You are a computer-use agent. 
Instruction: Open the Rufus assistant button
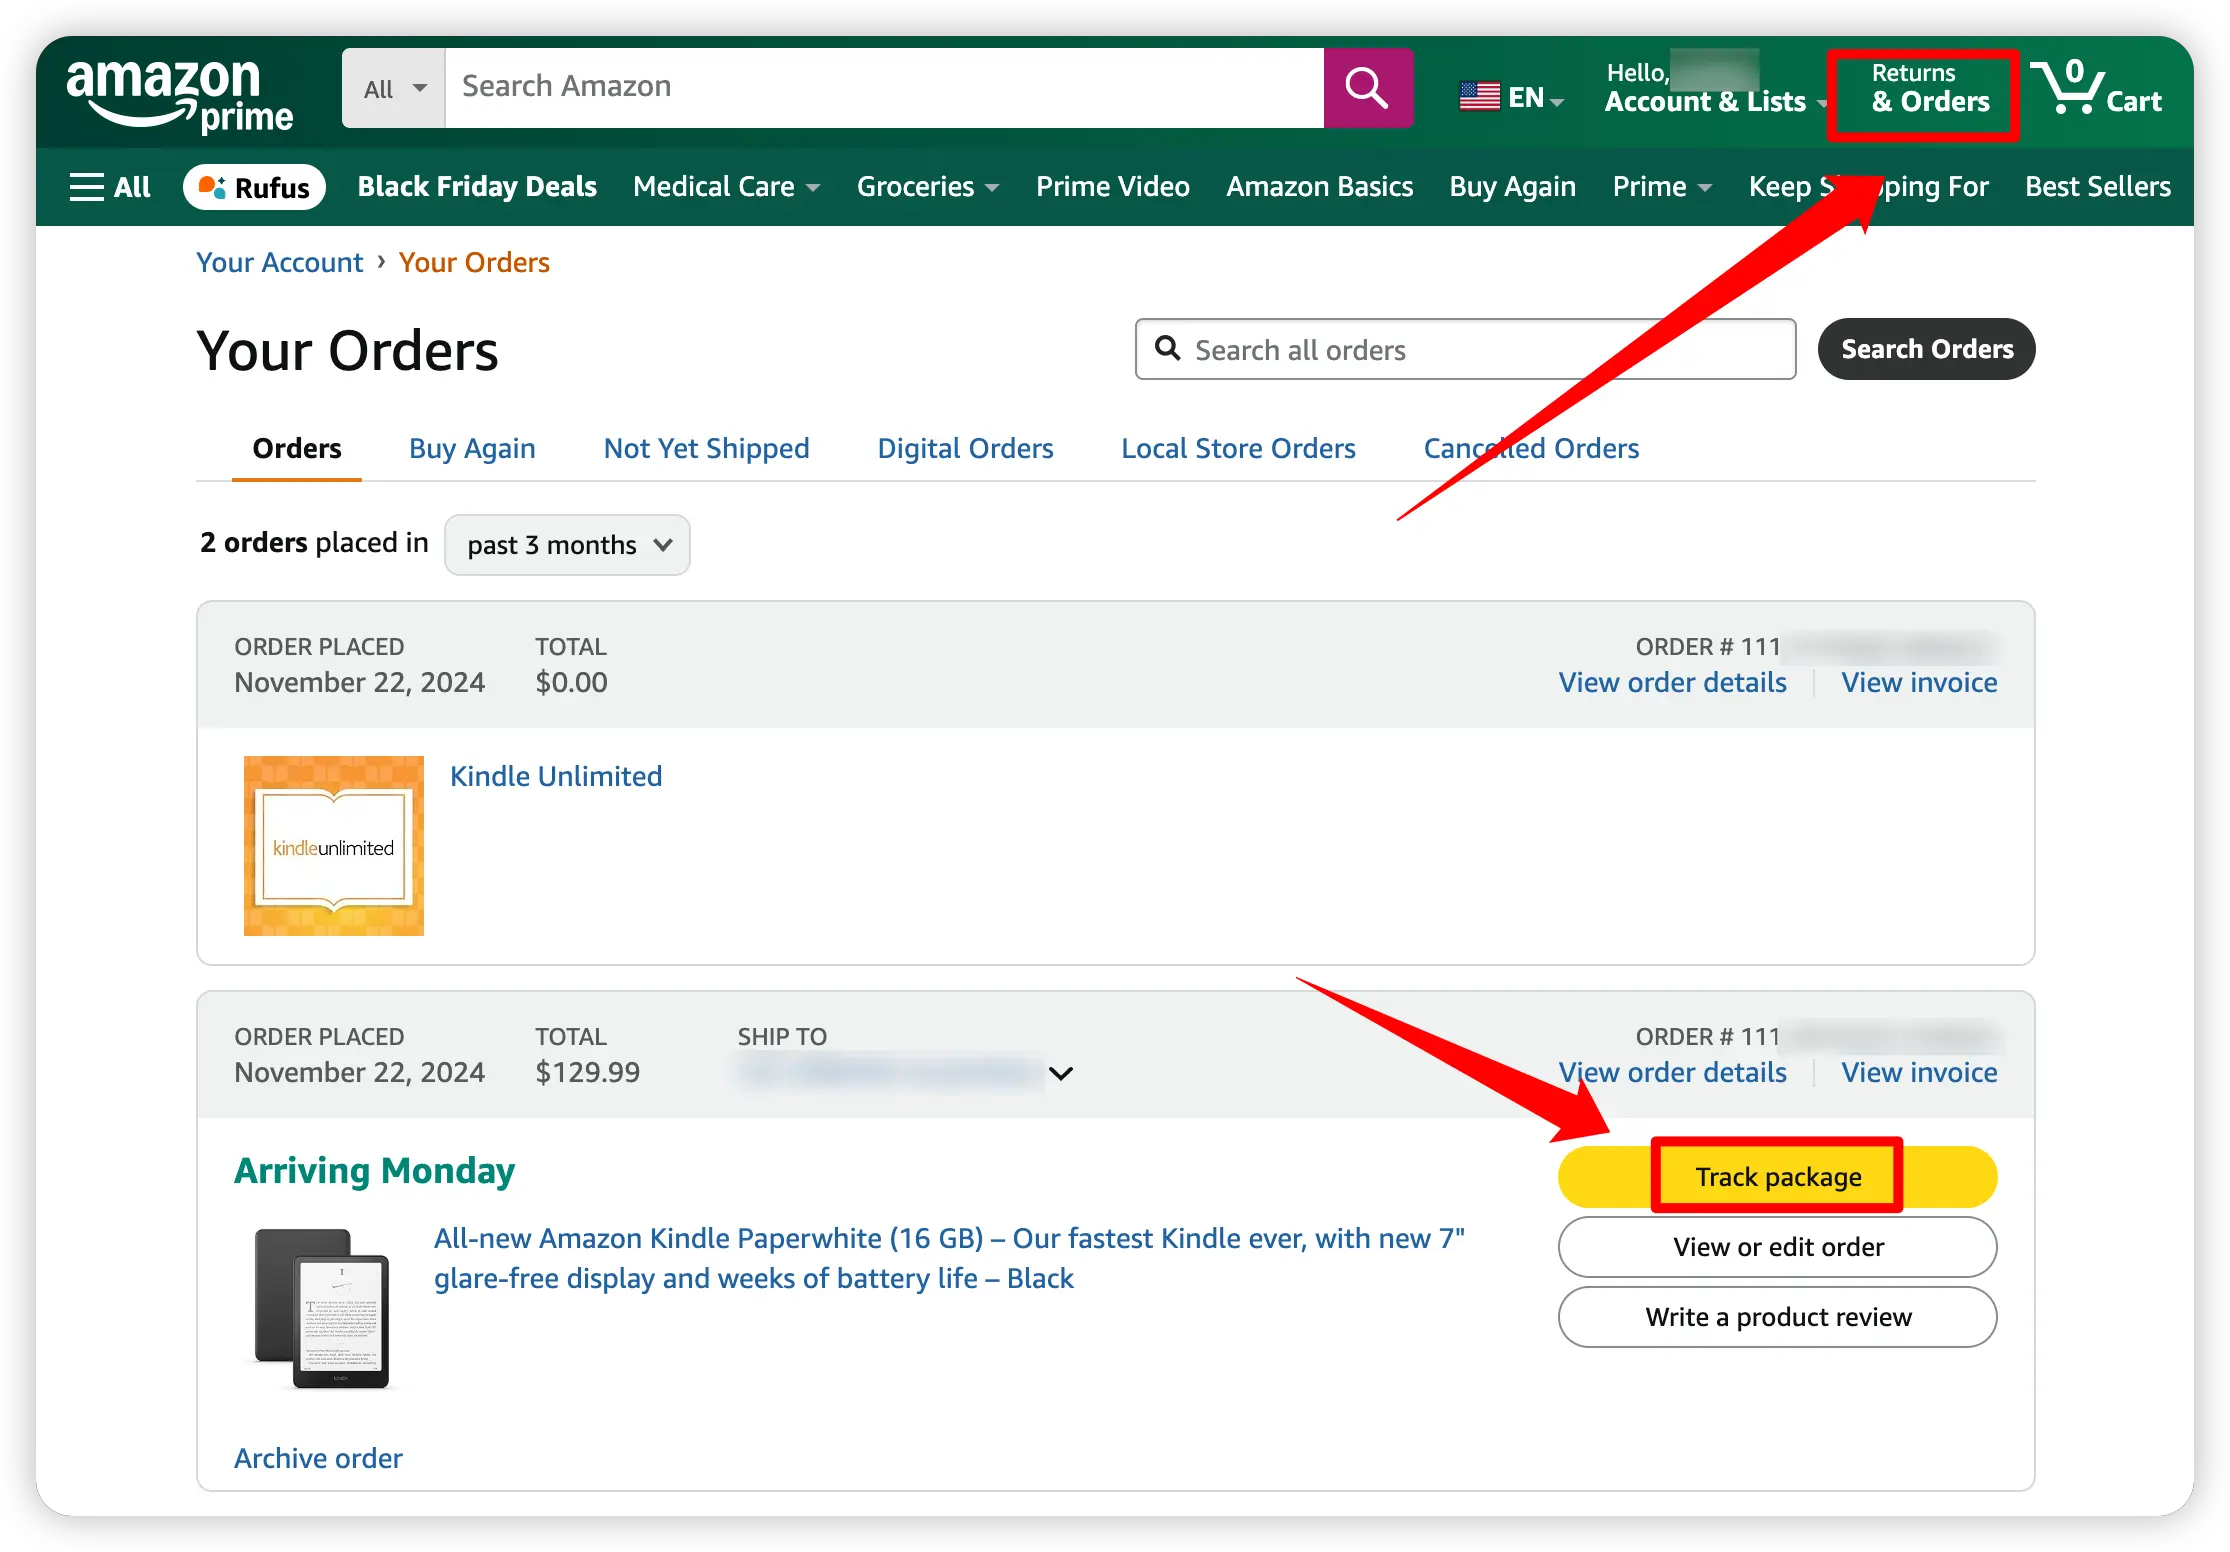pos(254,187)
